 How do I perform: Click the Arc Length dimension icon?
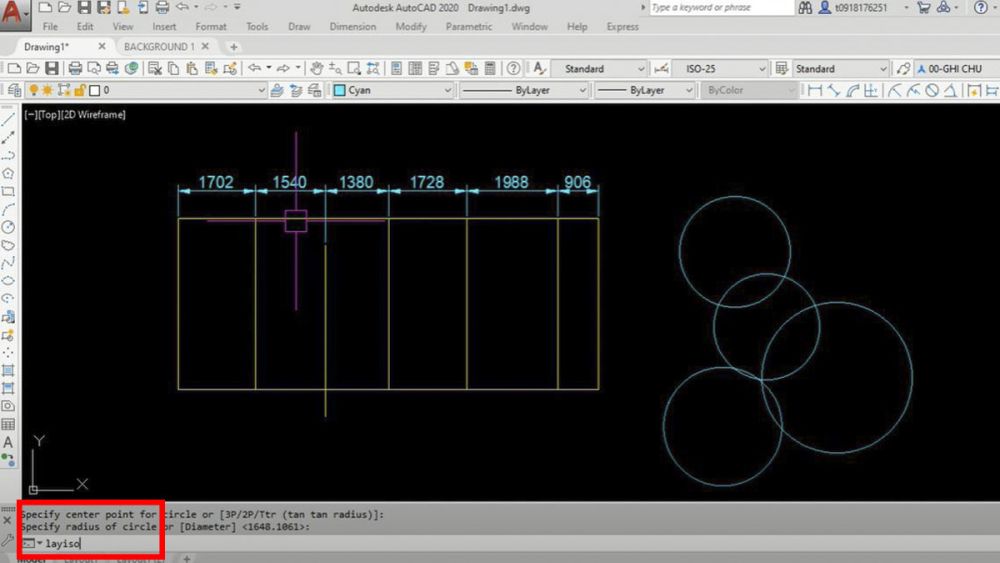(x=853, y=91)
